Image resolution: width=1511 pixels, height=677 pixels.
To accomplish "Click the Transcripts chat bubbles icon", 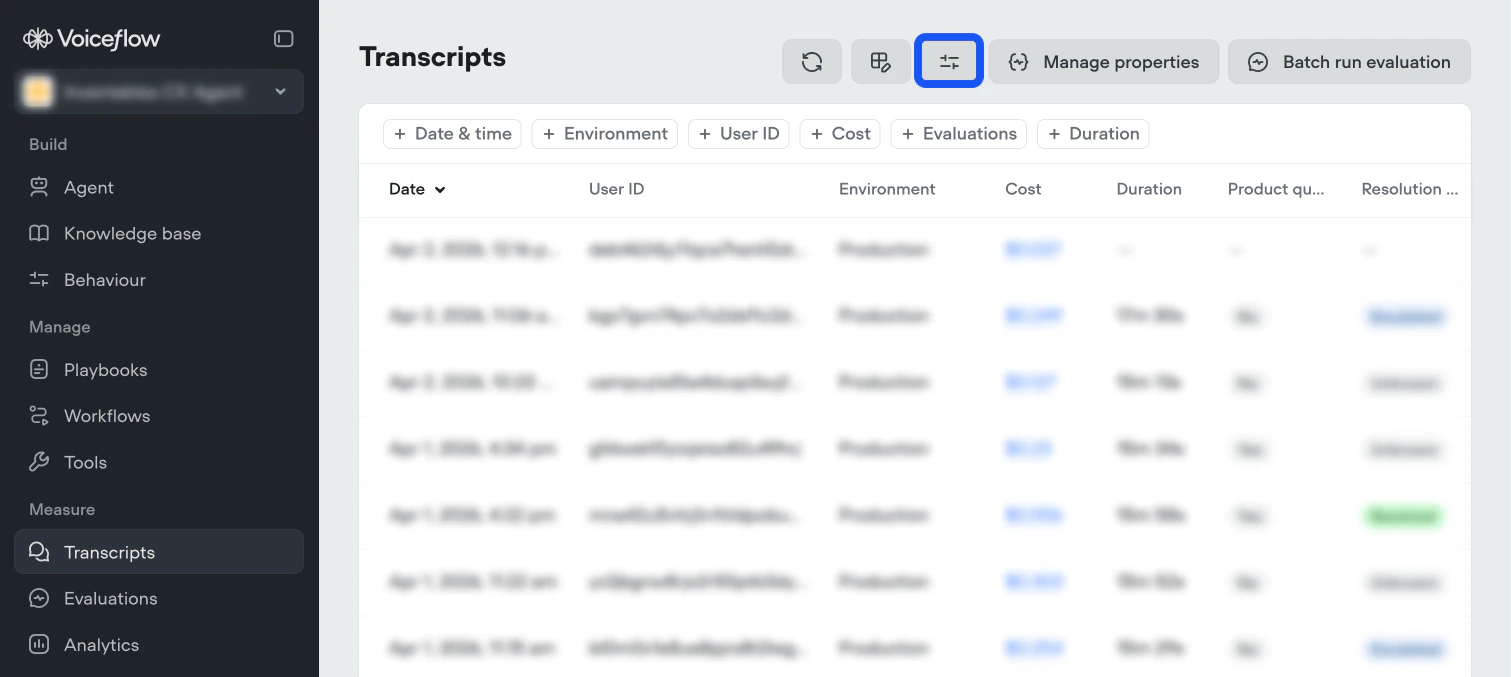I will point(39,552).
